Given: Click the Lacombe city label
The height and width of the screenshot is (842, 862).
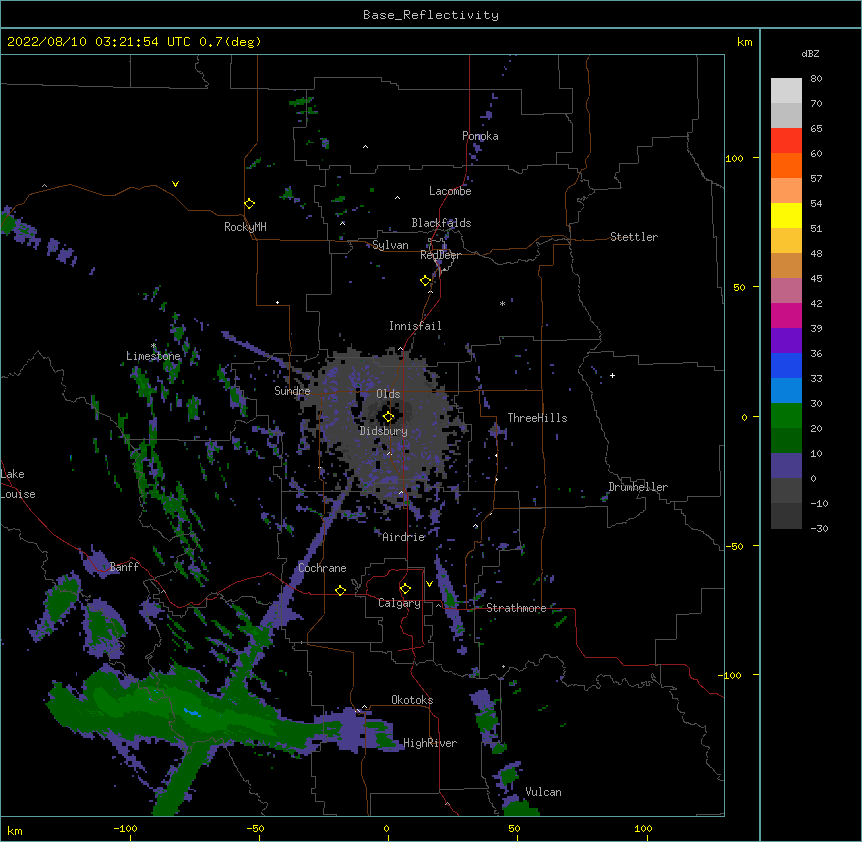Looking at the screenshot, I should click(450, 191).
